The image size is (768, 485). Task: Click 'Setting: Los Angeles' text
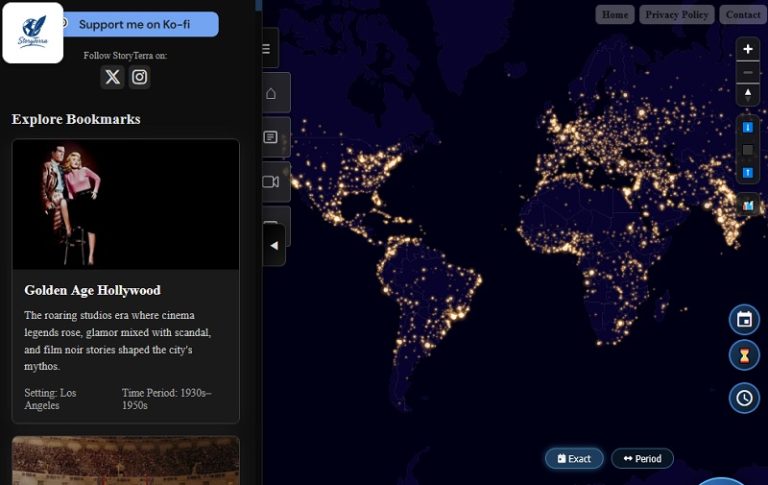(50, 399)
